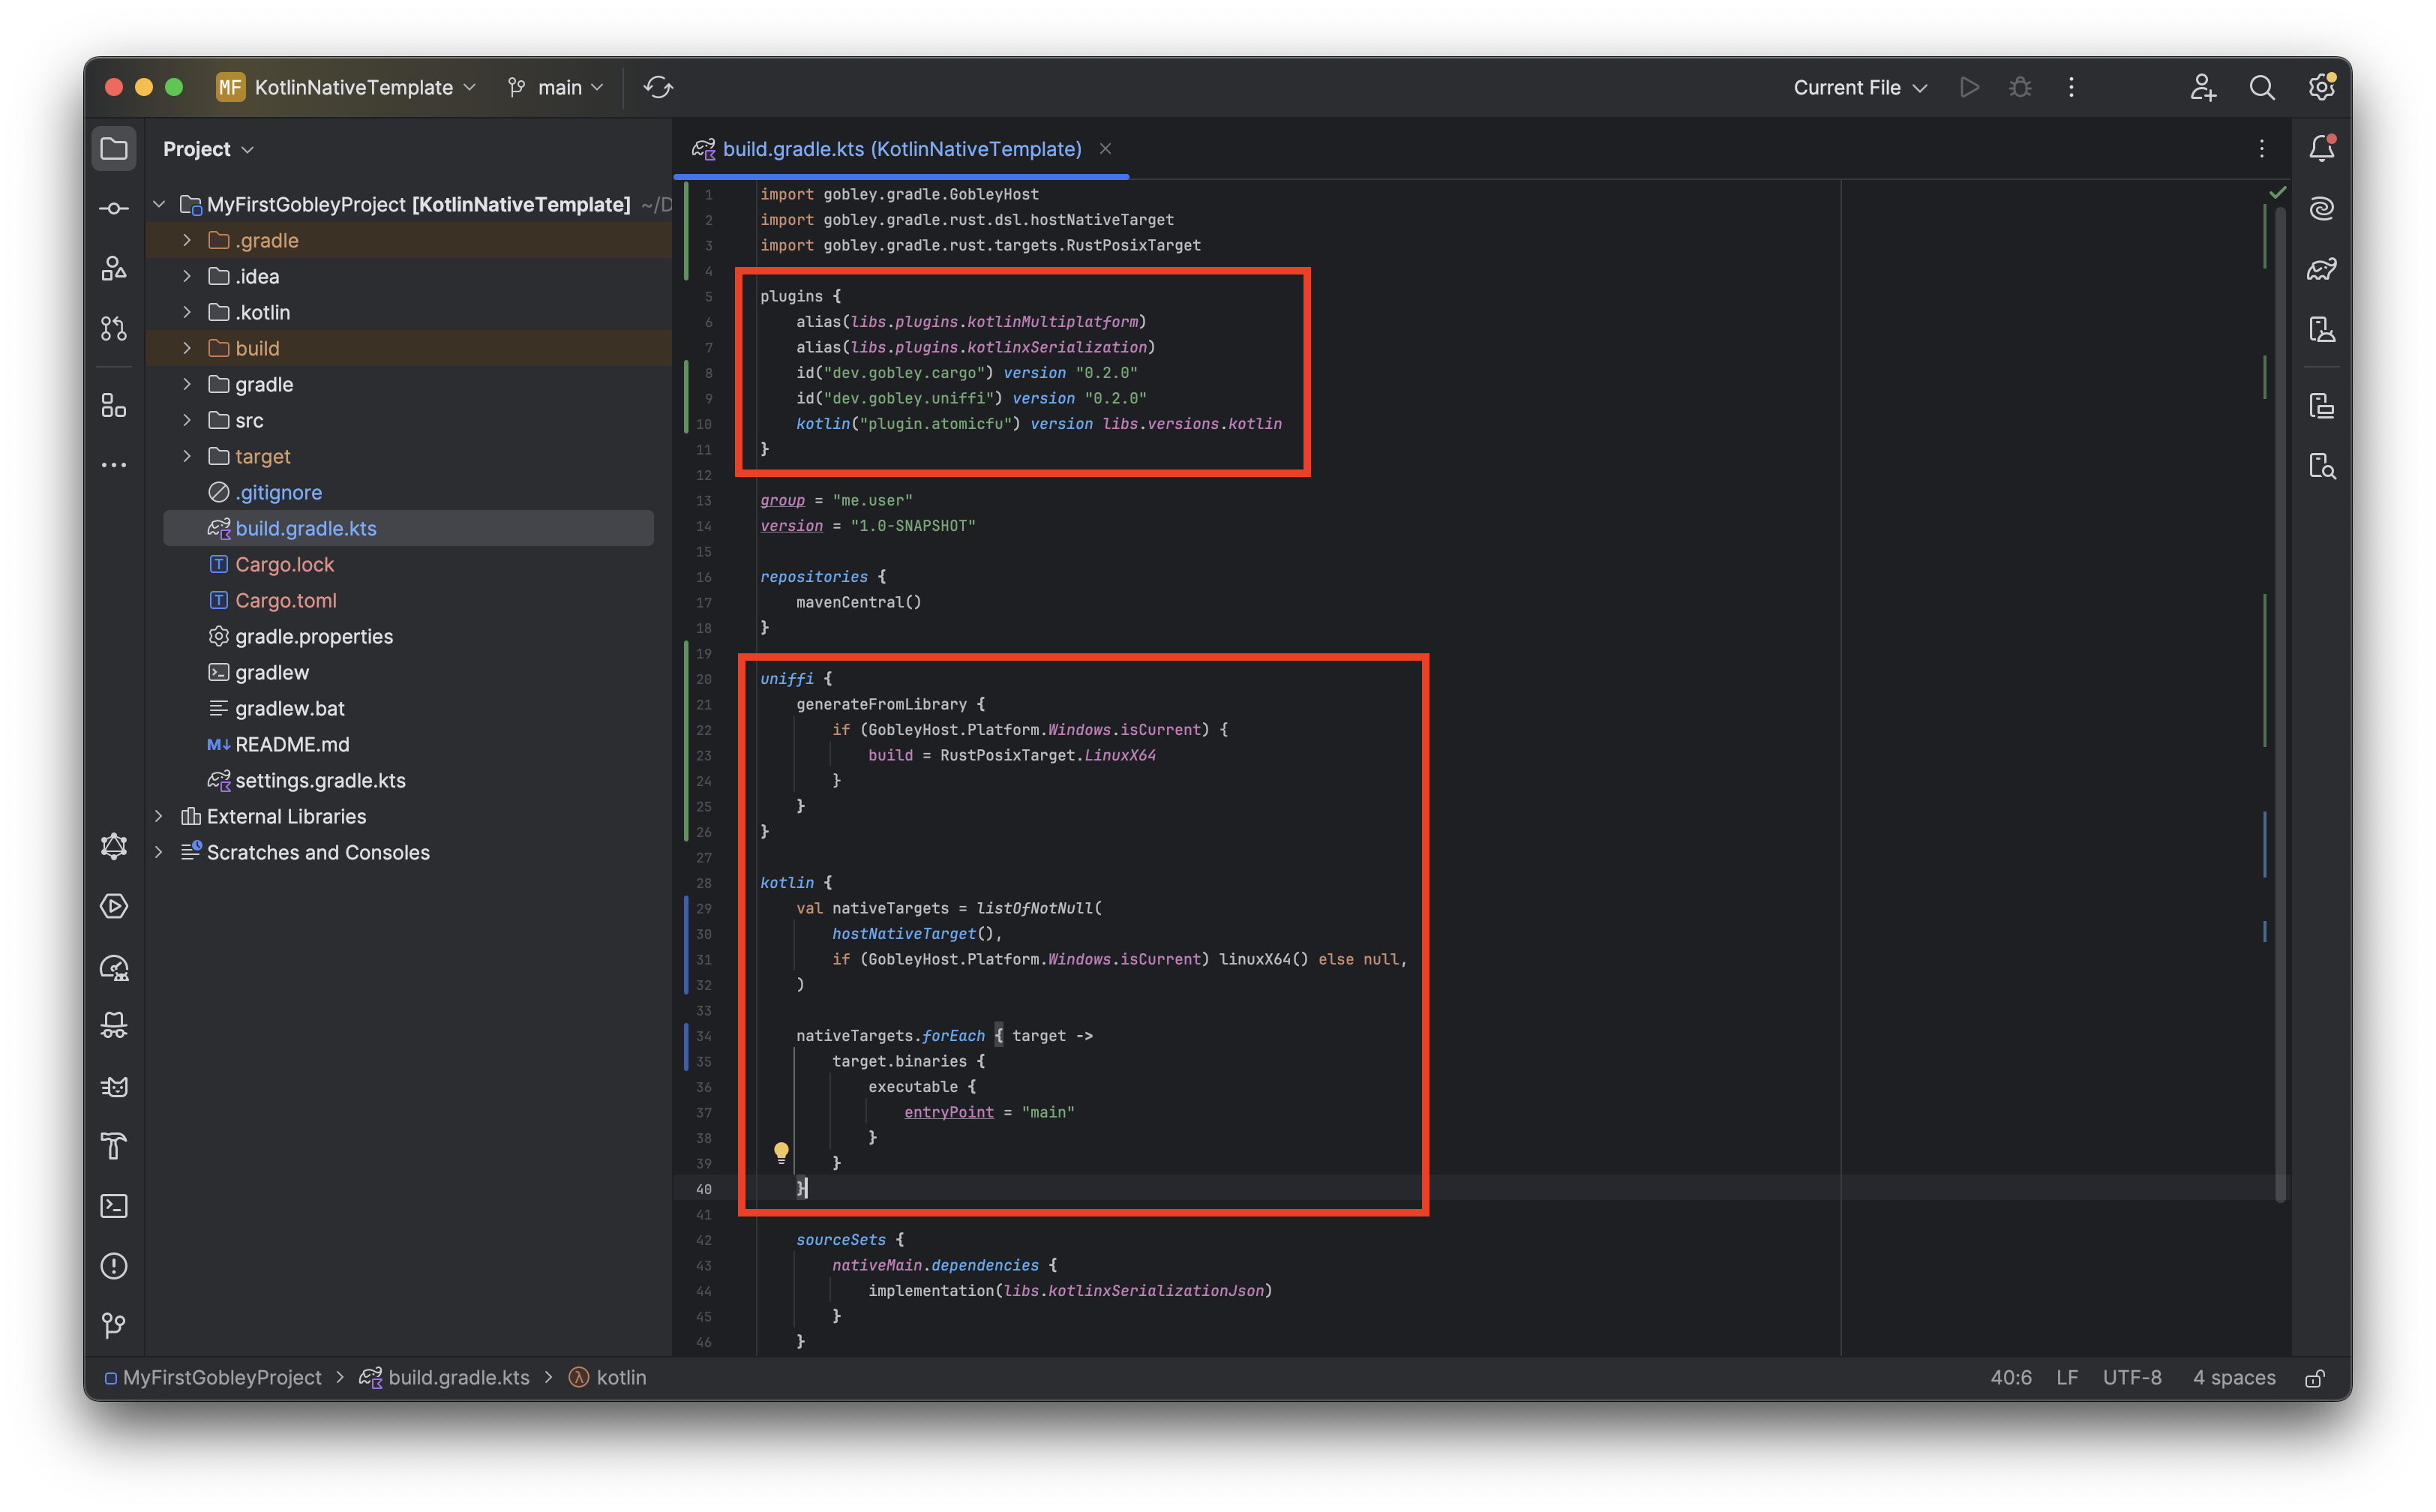This screenshot has width=2436, height=1512.
Task: Click the intention lightbulb in the gutter
Action: (781, 1152)
